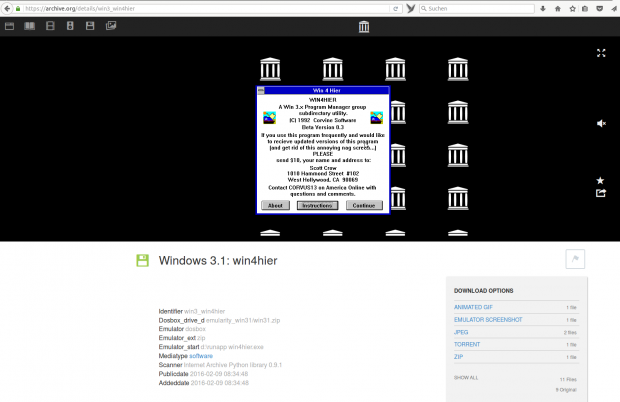Click the Instructions button in the dialog

(318, 206)
